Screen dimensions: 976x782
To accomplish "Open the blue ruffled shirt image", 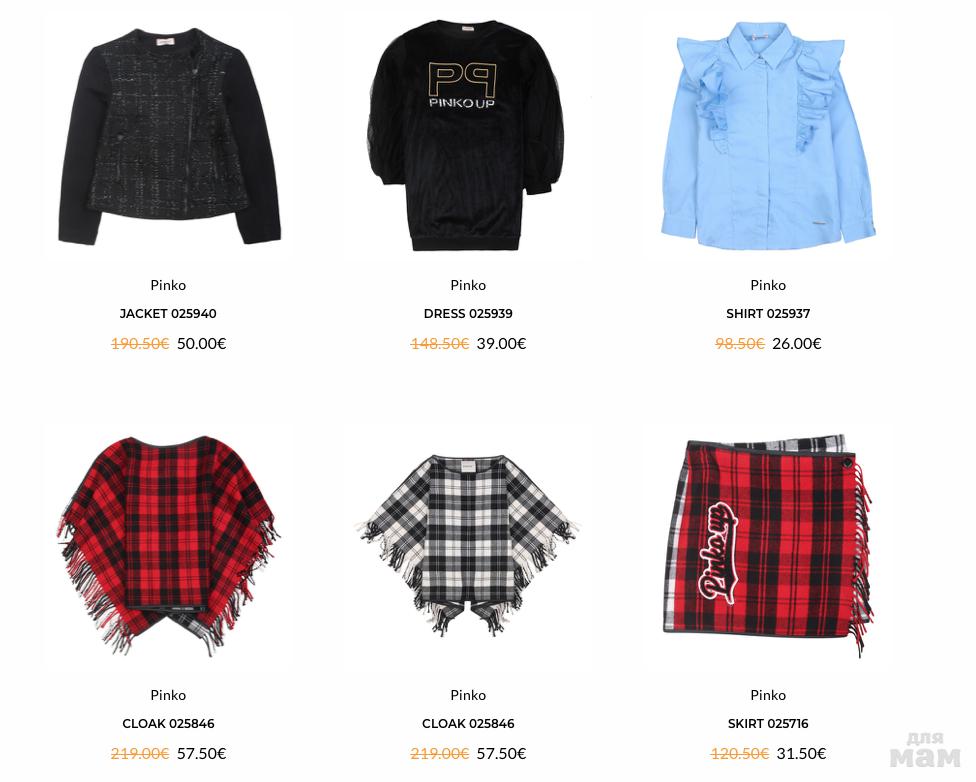I will click(x=768, y=135).
